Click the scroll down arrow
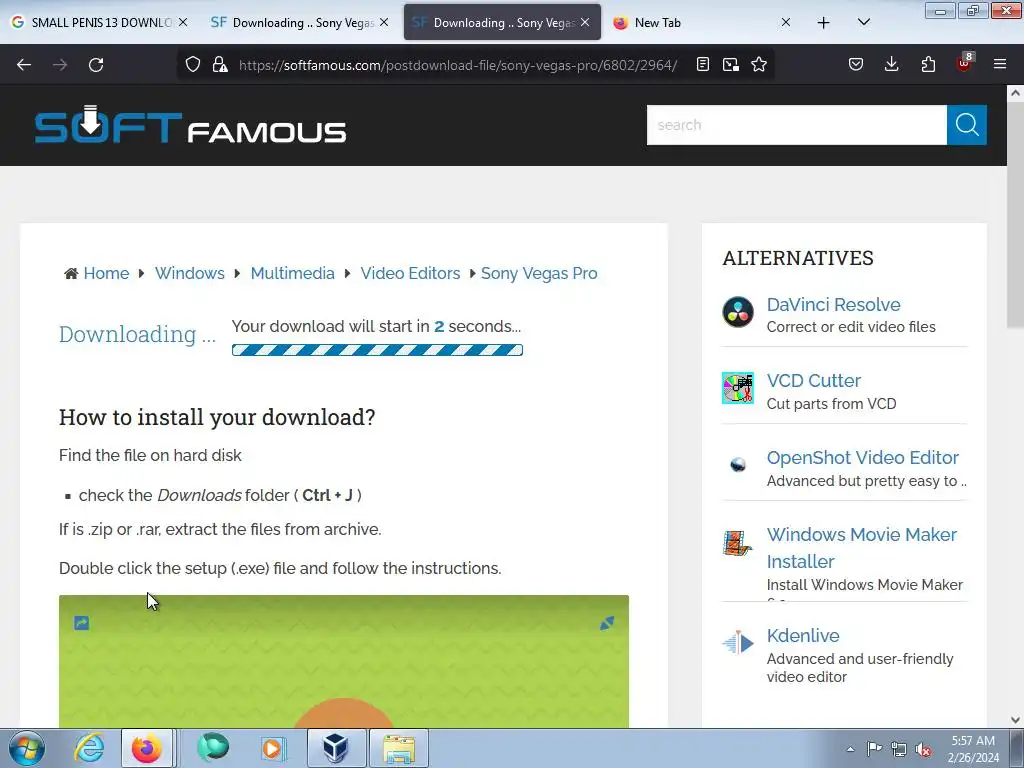 [1015, 720]
